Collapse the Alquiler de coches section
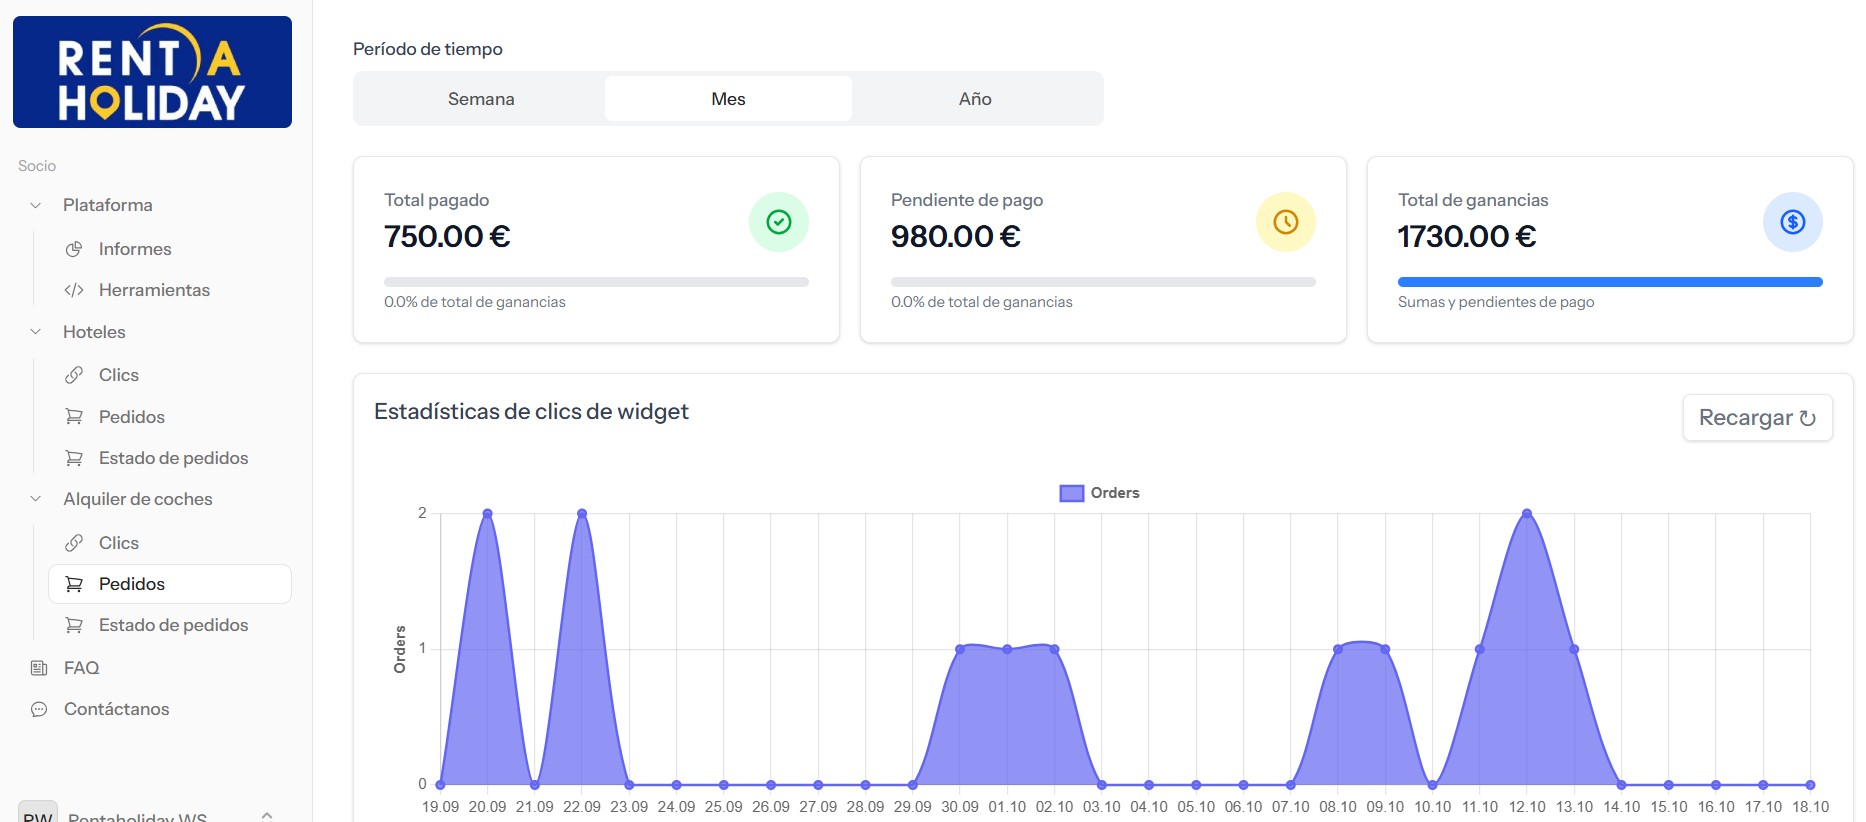The width and height of the screenshot is (1866, 822). point(36,499)
